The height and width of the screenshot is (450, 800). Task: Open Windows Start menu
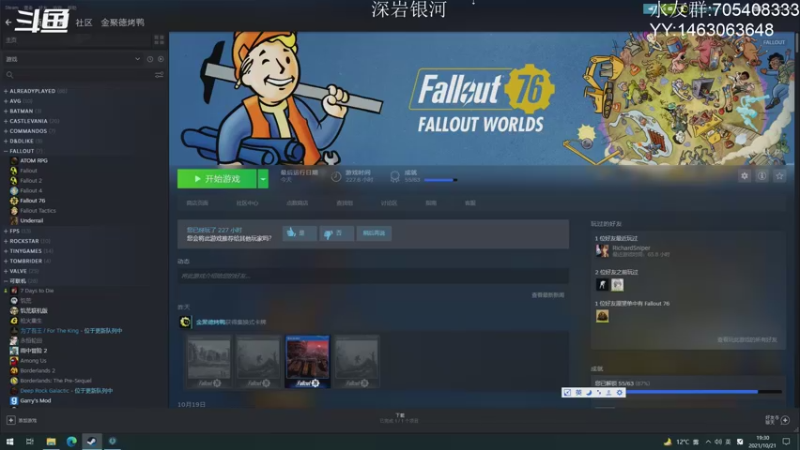tap(10, 441)
